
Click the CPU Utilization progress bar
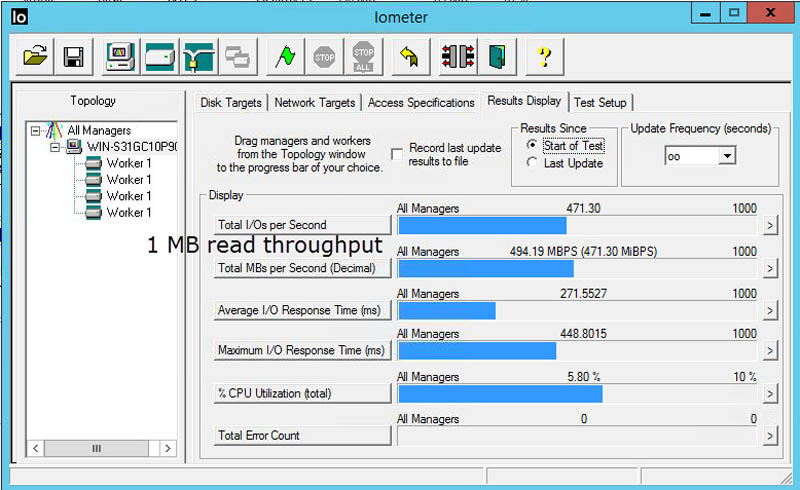click(577, 394)
